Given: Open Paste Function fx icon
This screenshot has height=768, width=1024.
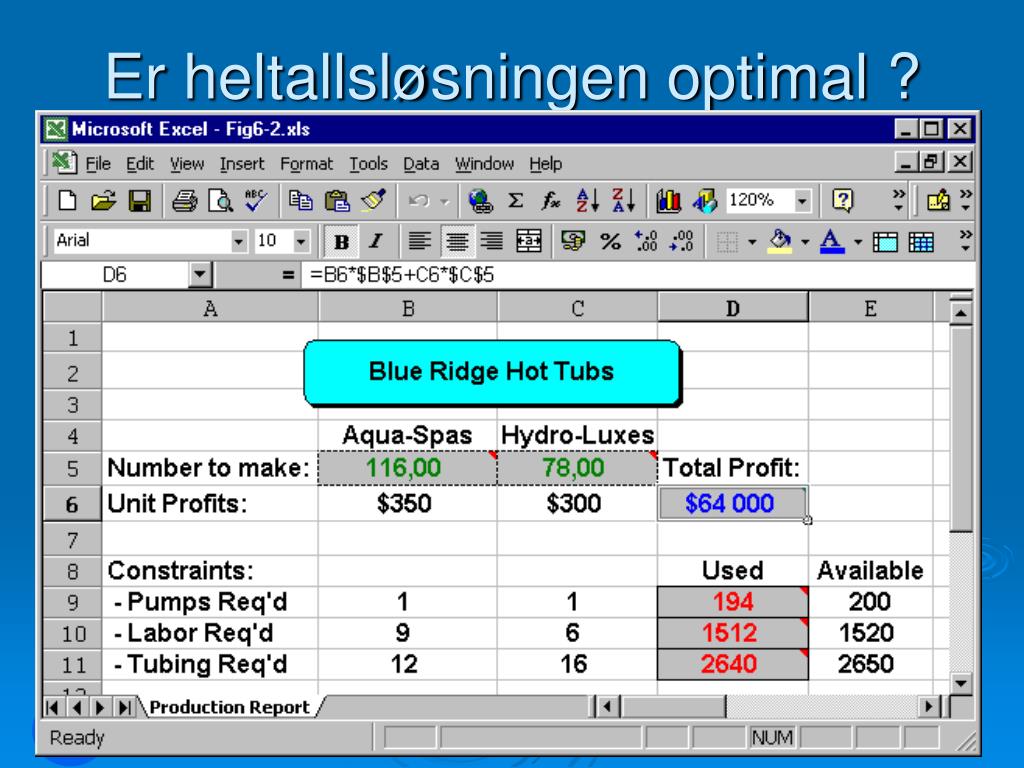Looking at the screenshot, I should [x=551, y=200].
